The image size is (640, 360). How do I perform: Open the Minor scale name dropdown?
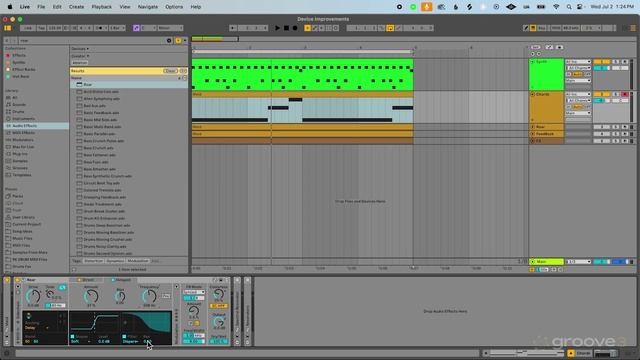[170, 28]
